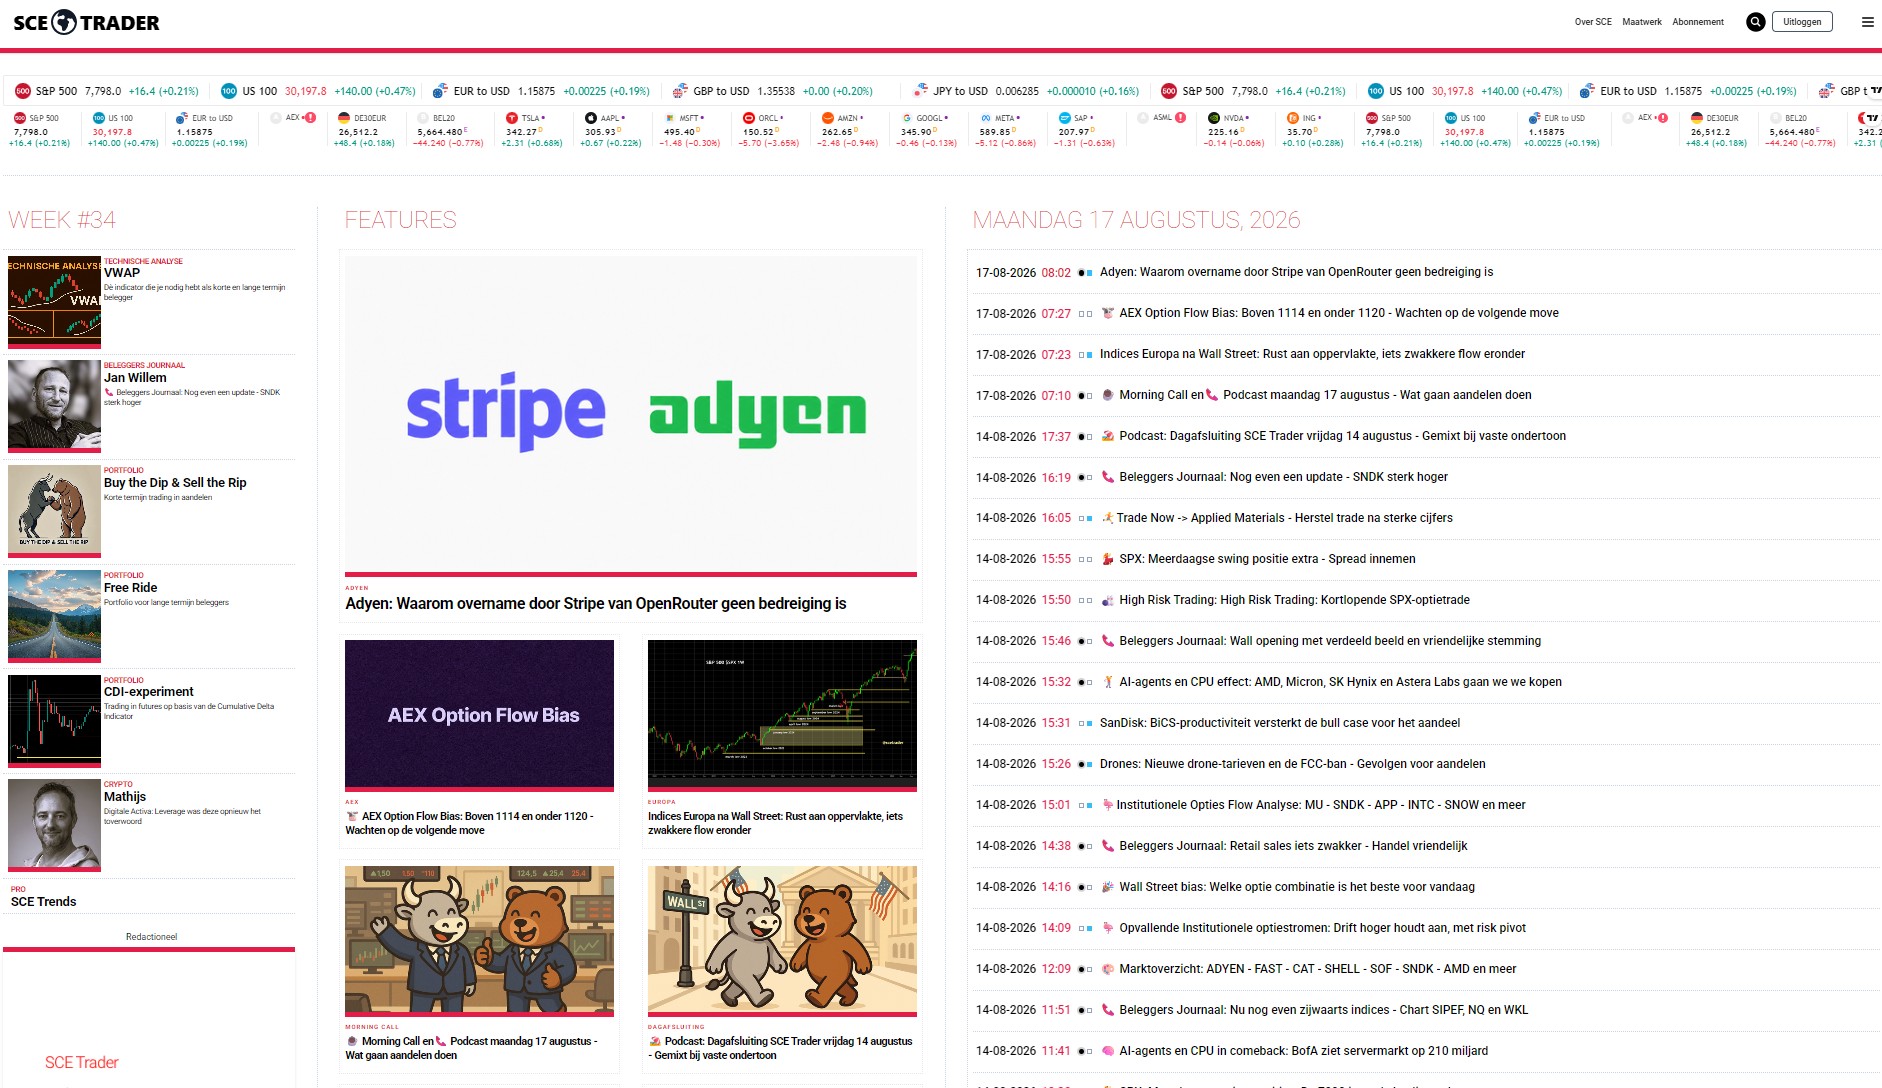The image size is (1882, 1088).
Task: Select the GOOGL ticker icon
Action: click(x=907, y=118)
